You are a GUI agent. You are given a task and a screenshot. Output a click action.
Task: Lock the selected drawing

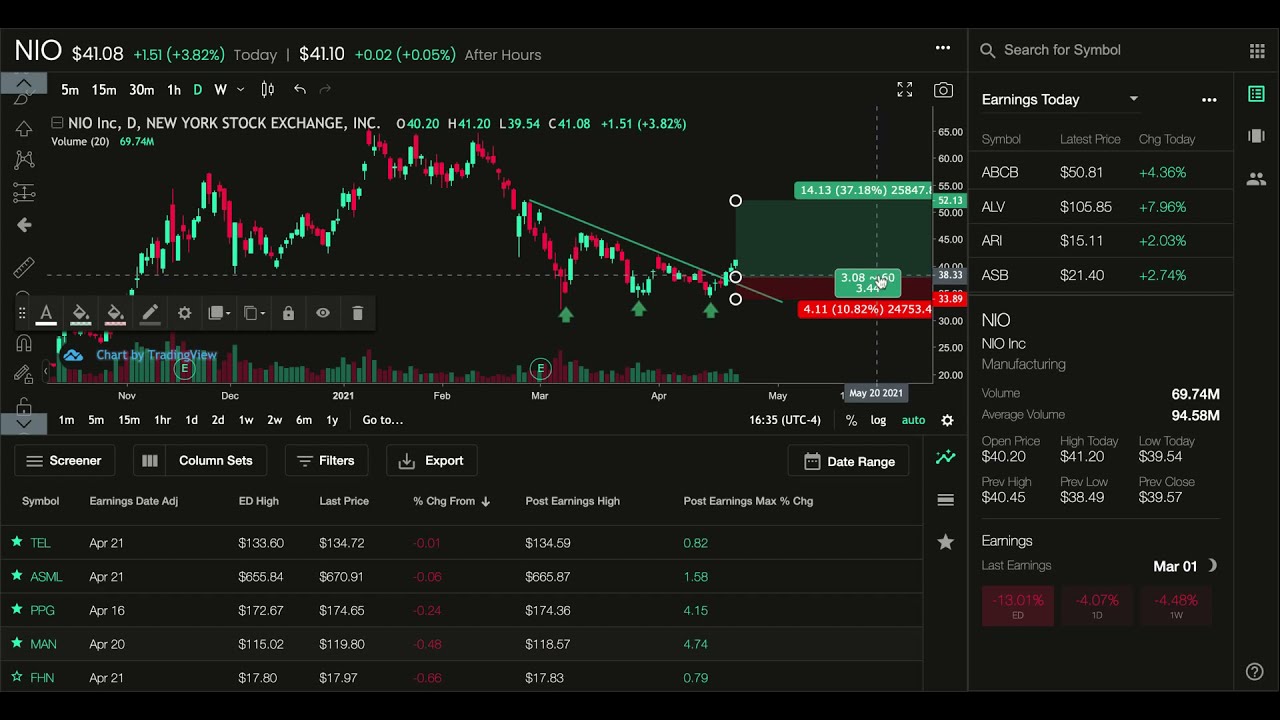[x=288, y=313]
